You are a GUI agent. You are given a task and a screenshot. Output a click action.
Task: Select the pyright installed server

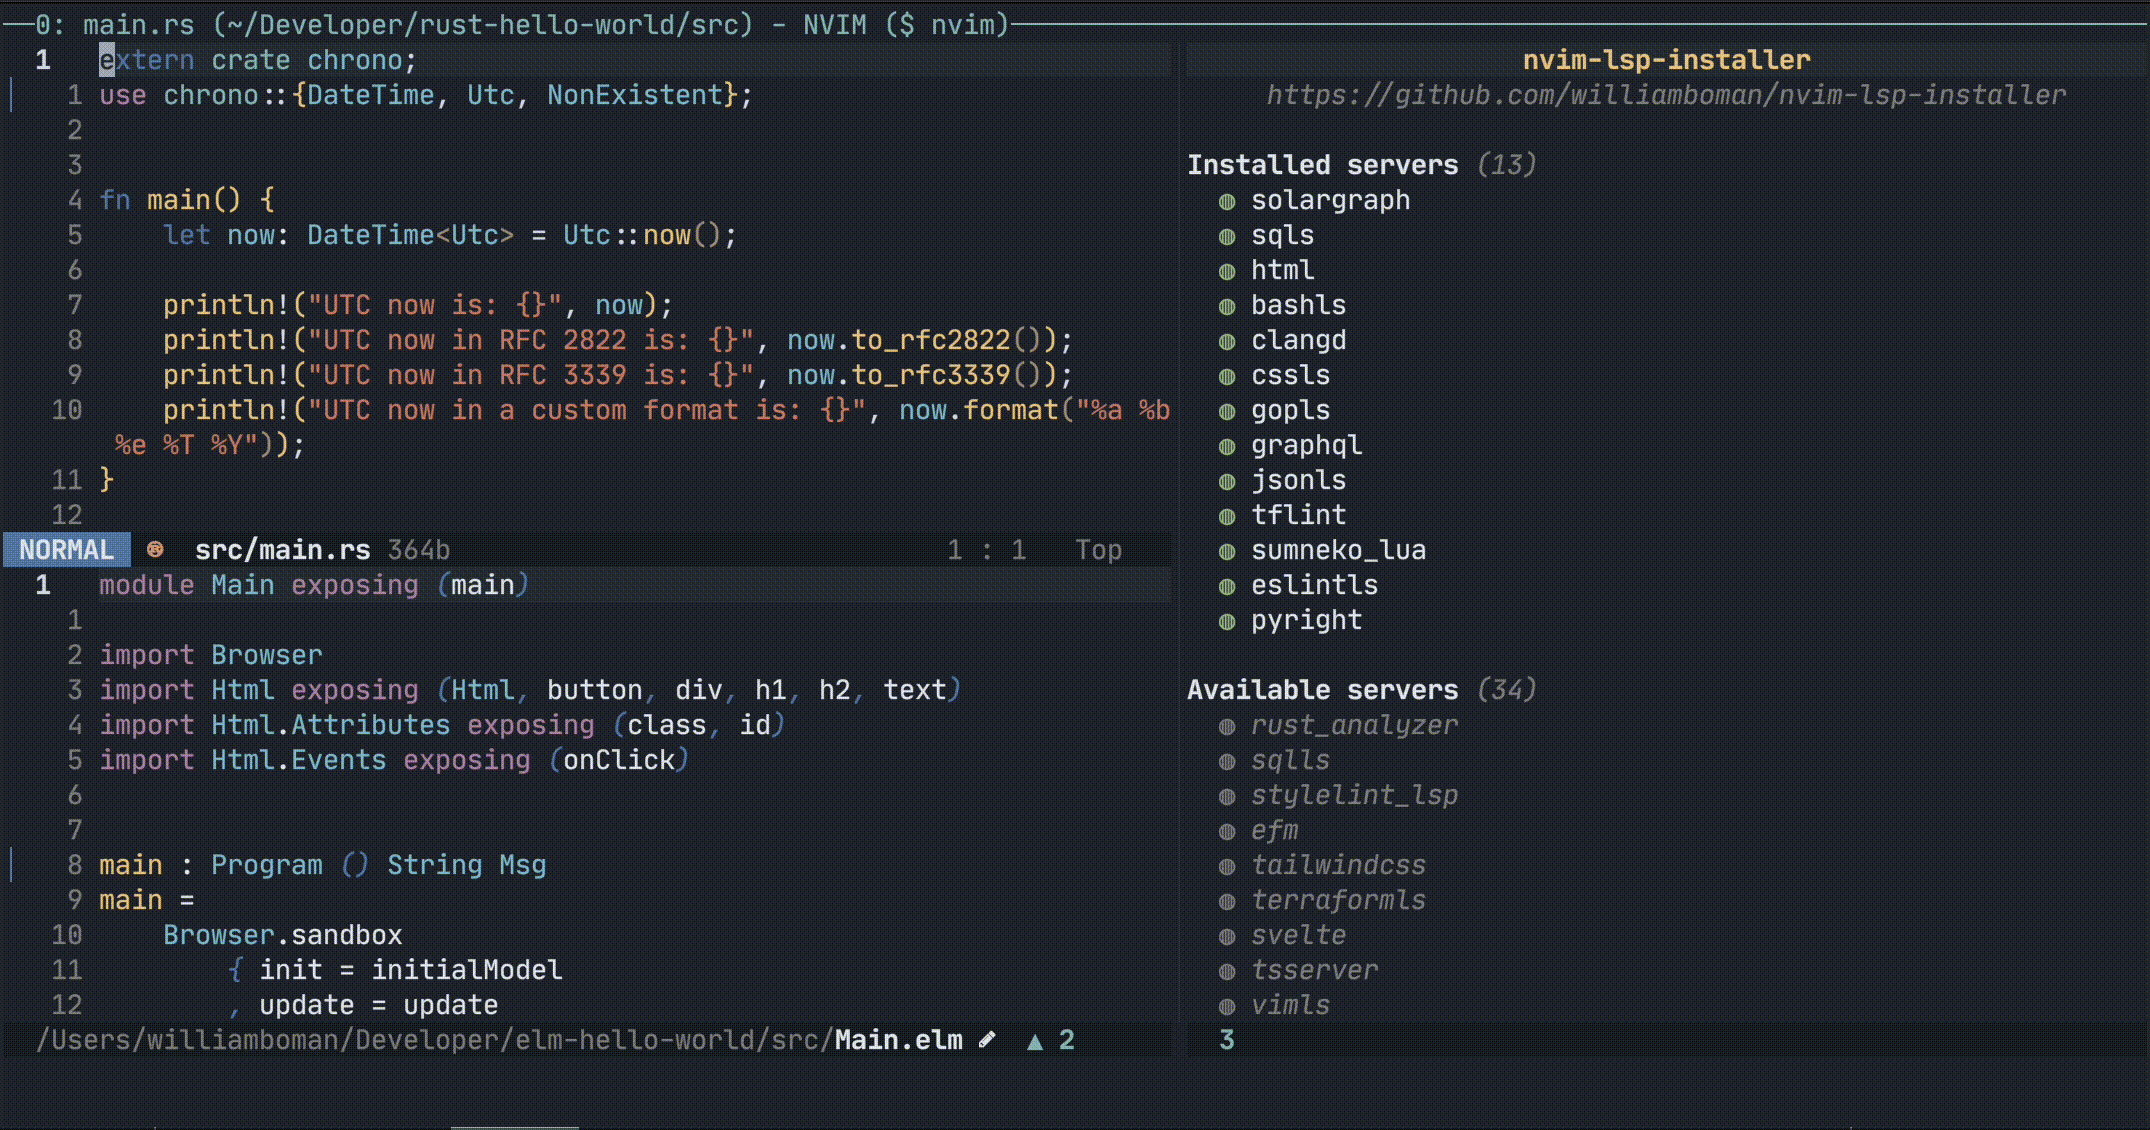point(1306,620)
